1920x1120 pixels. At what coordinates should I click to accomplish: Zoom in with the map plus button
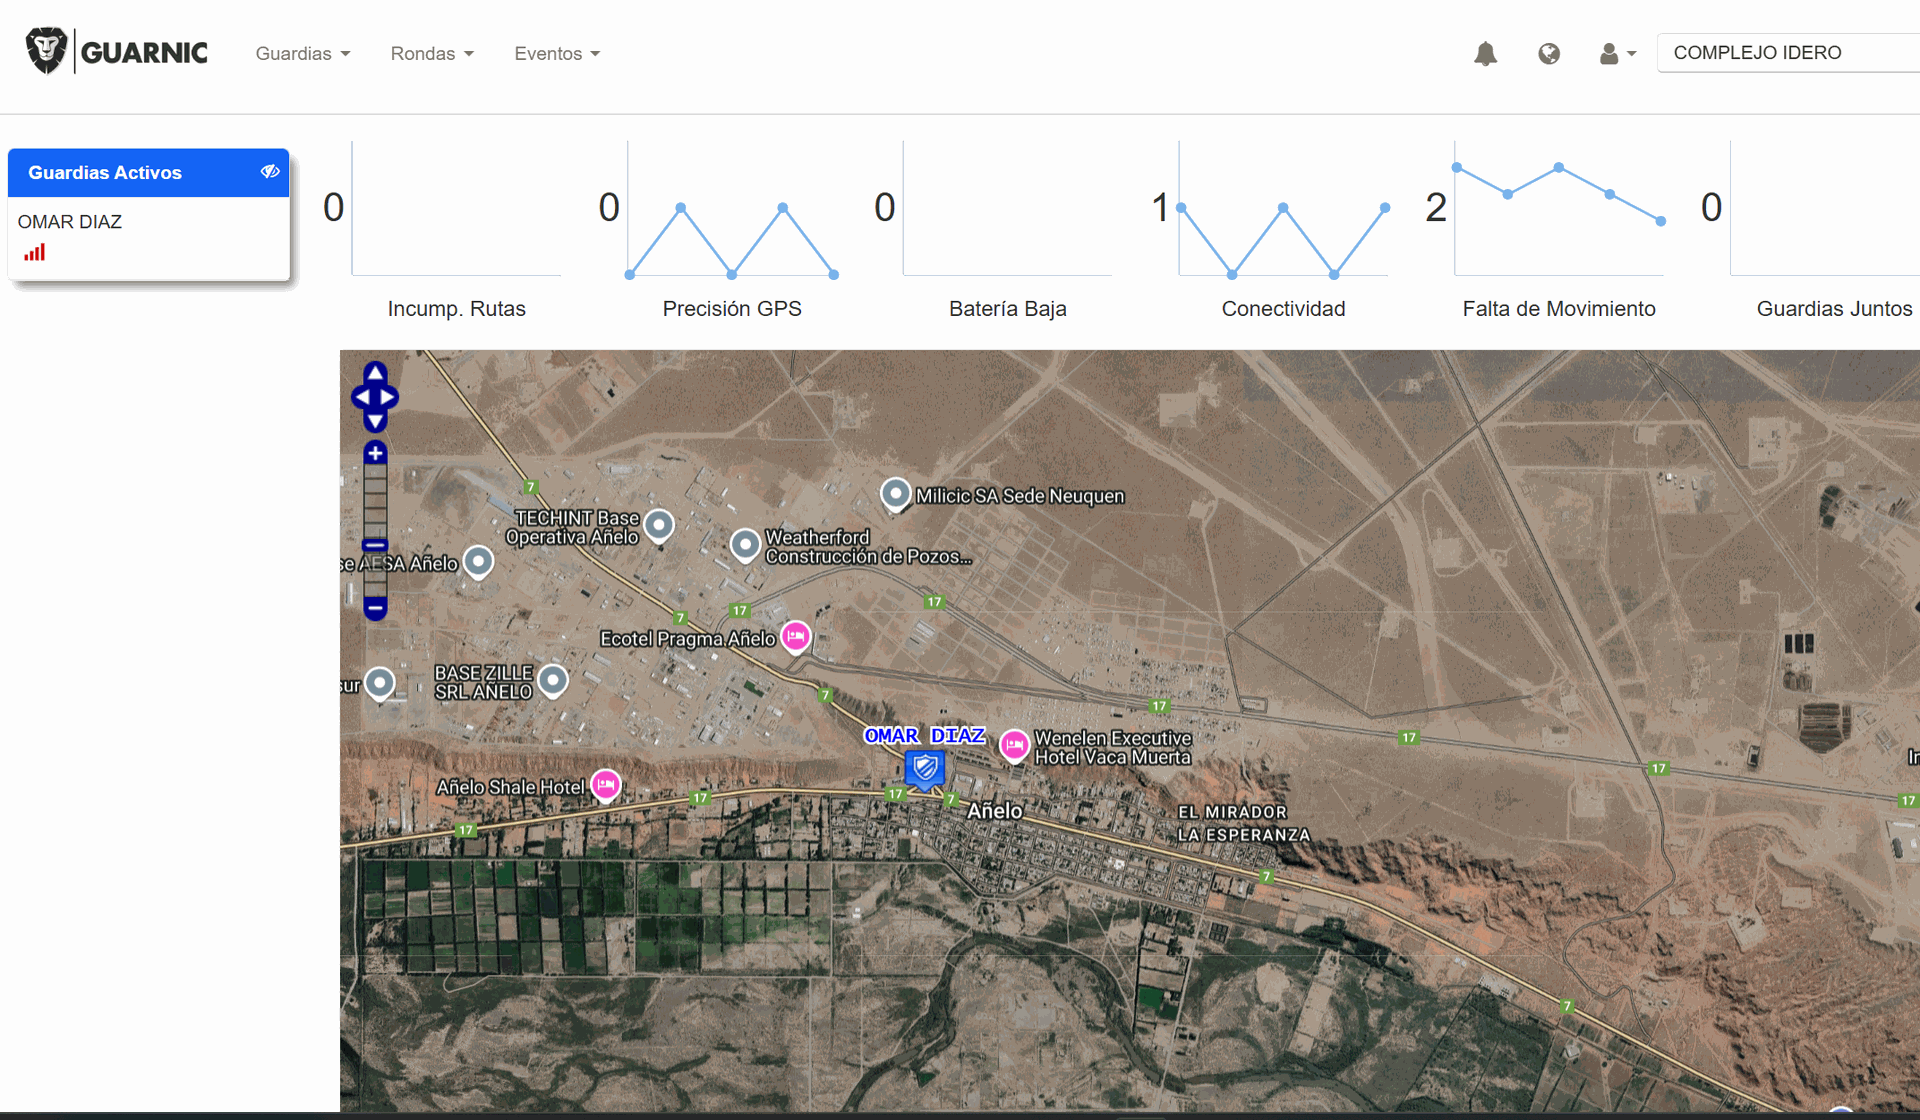(375, 453)
